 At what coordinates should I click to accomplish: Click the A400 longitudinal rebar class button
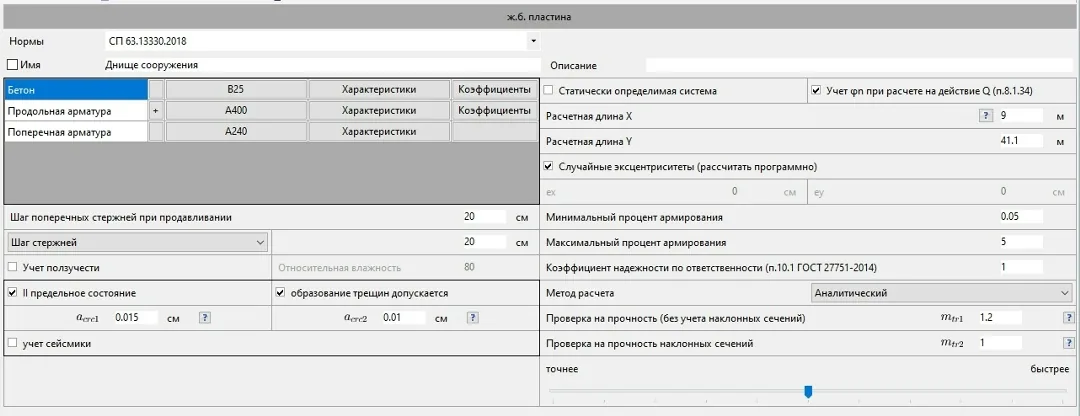pos(236,110)
